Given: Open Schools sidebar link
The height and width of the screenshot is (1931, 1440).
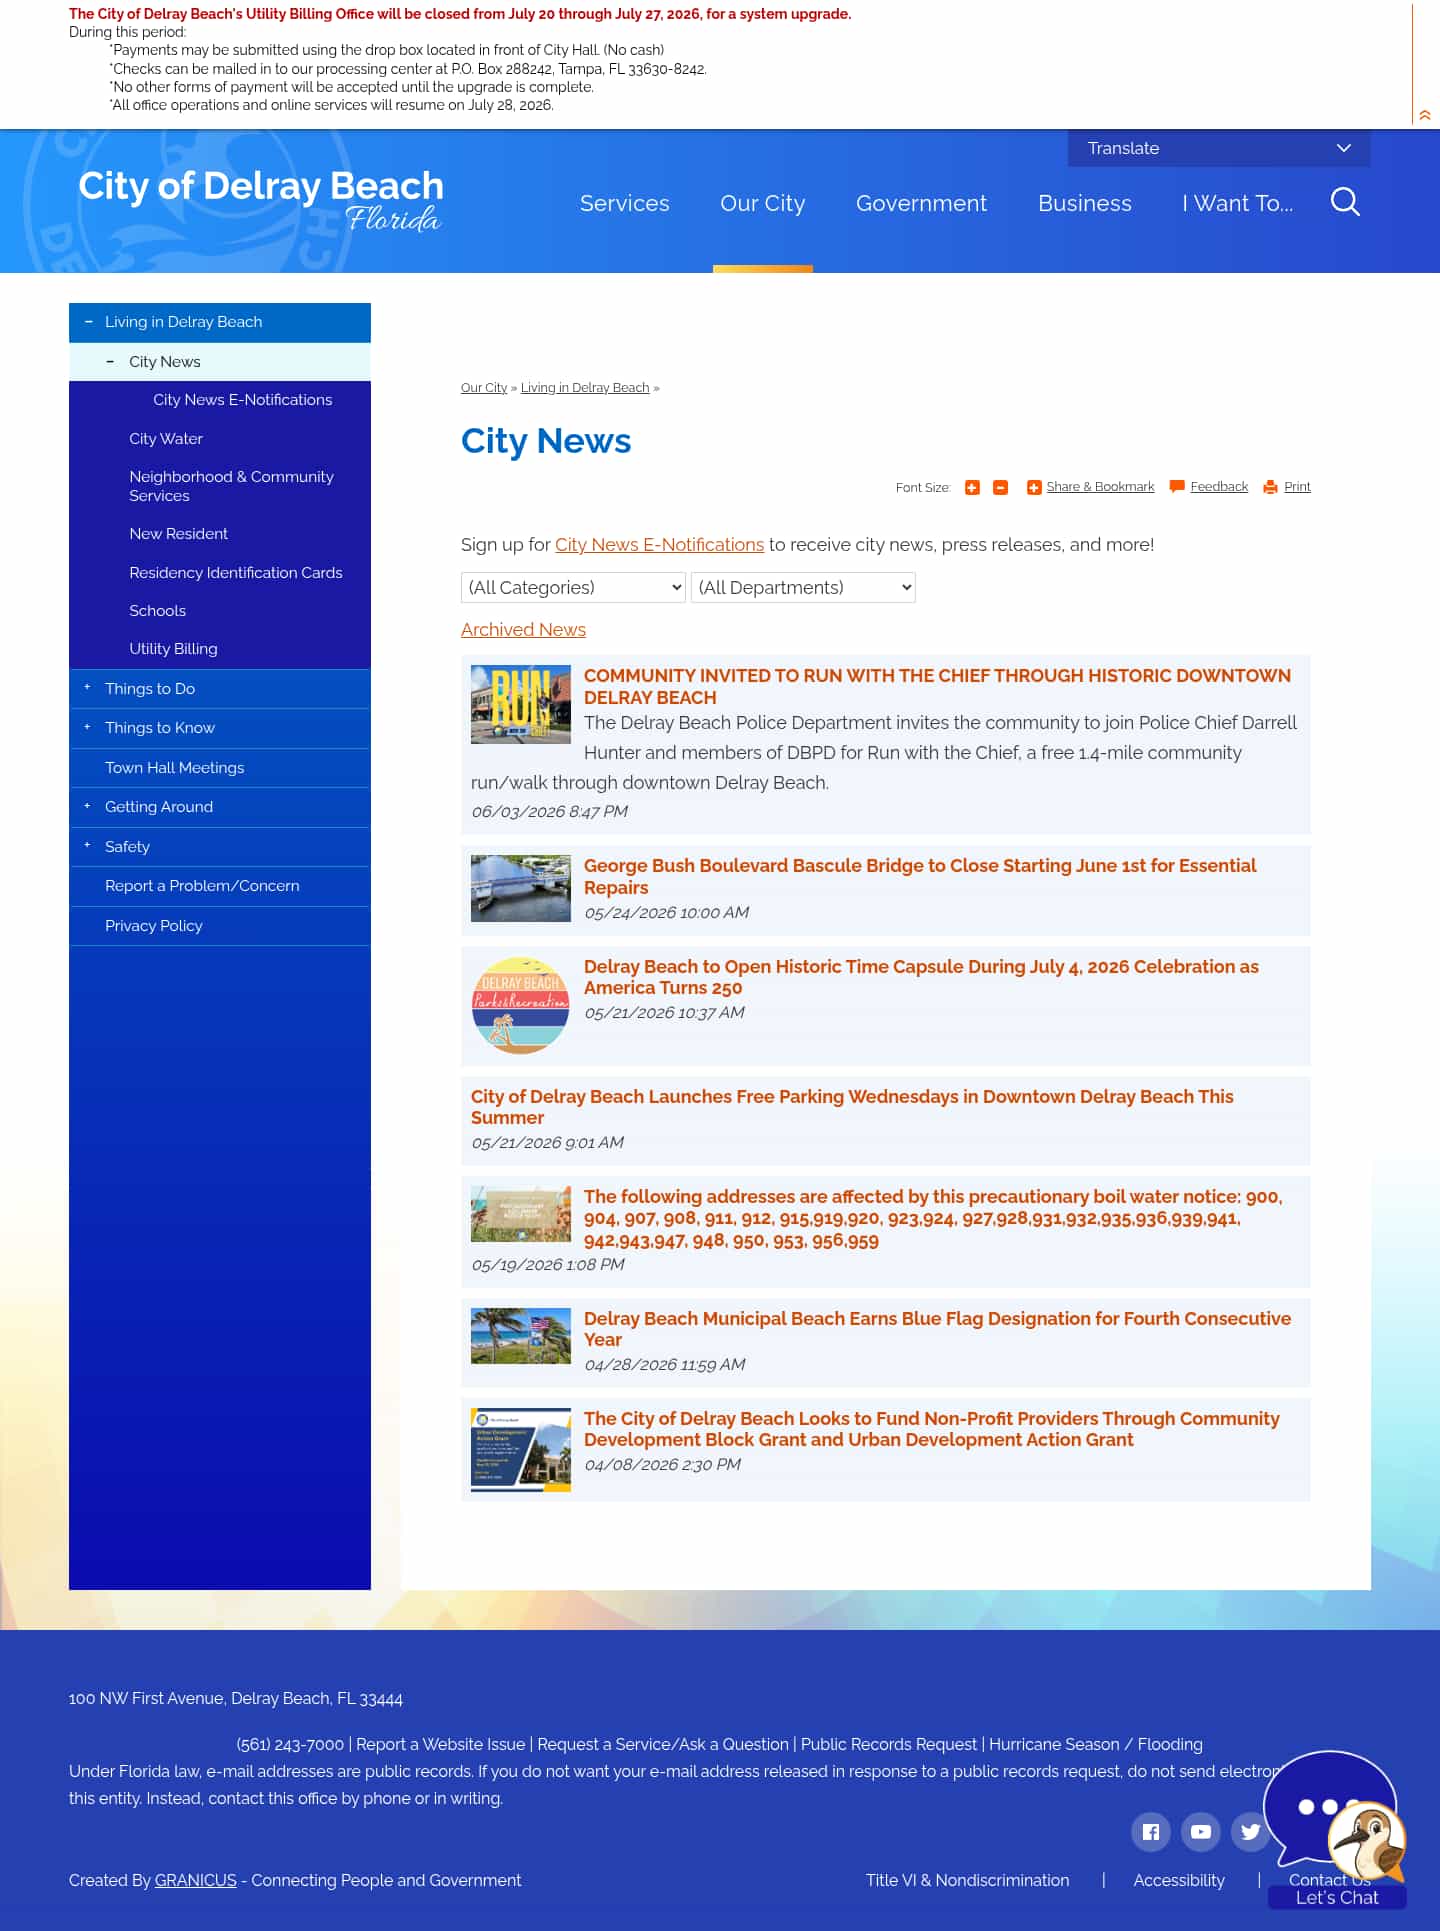Looking at the screenshot, I should click(157, 611).
